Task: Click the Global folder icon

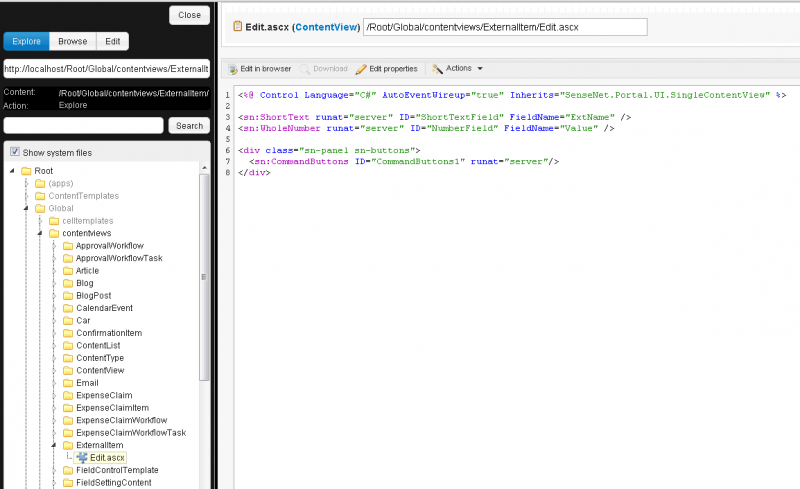Action: click(x=40, y=208)
